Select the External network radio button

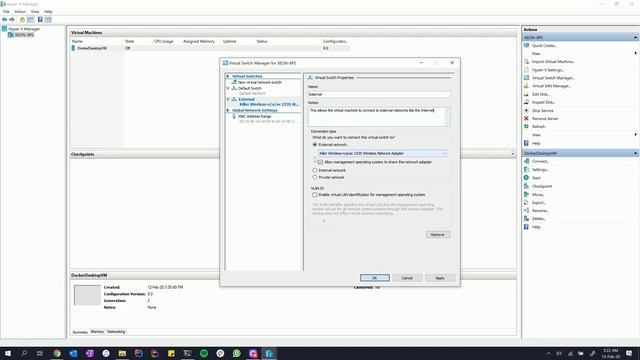315,144
